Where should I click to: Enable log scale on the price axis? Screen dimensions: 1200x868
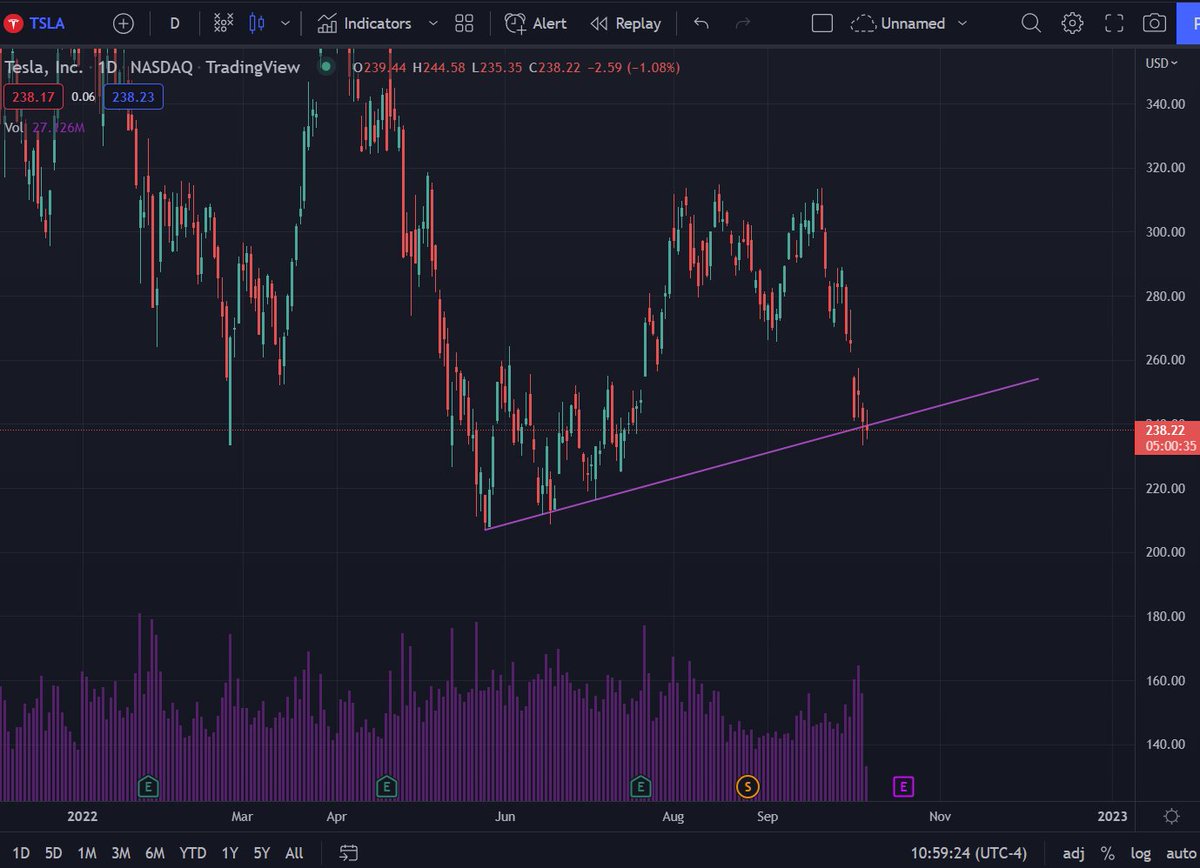pos(1141,853)
